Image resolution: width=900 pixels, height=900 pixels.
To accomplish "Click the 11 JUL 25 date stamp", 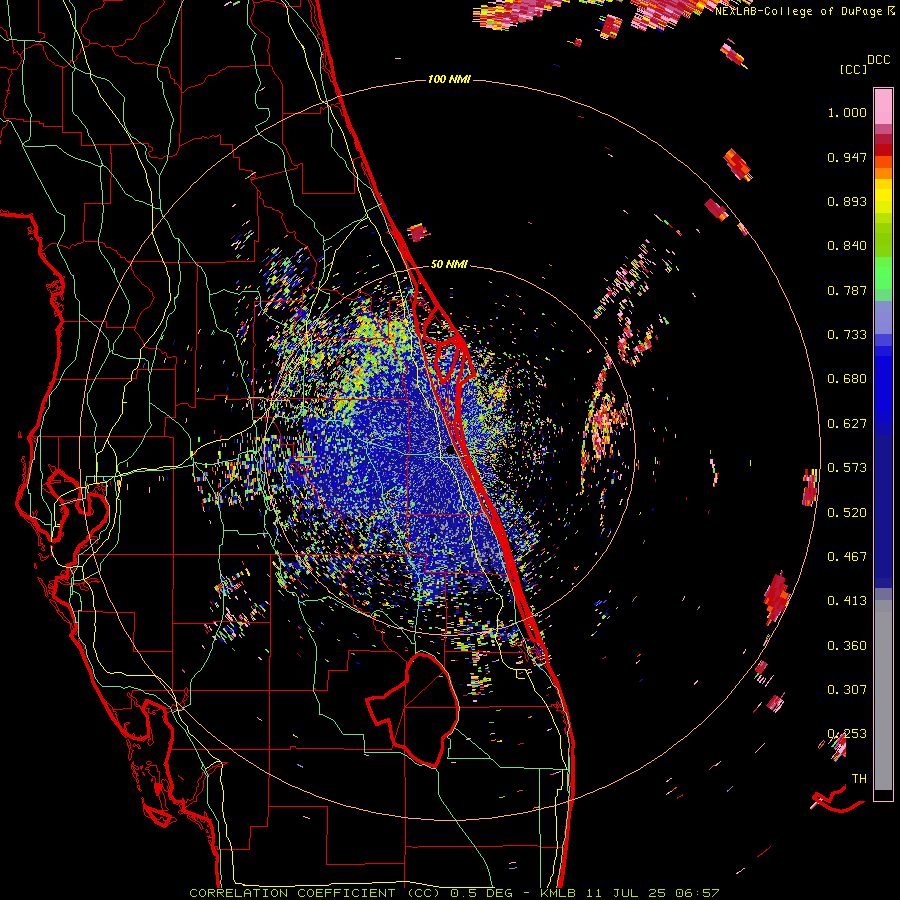I will pyautogui.click(x=626, y=893).
